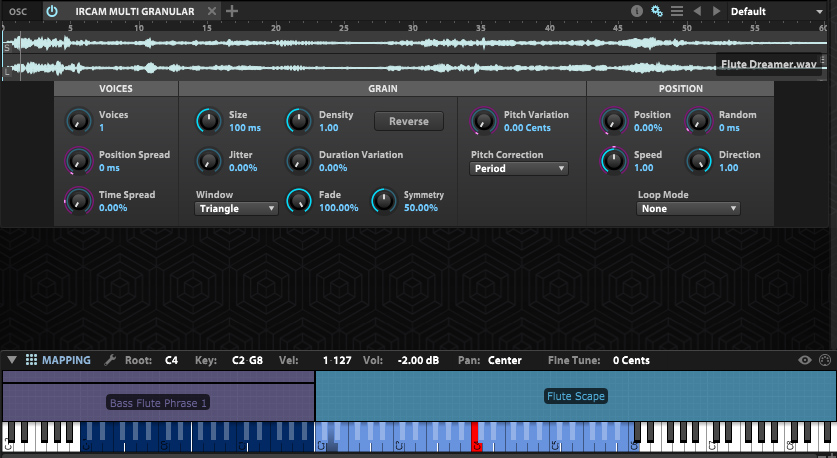This screenshot has height=458, width=837.
Task: Click the Flute Dreamer.wav file name
Action: [x=768, y=64]
